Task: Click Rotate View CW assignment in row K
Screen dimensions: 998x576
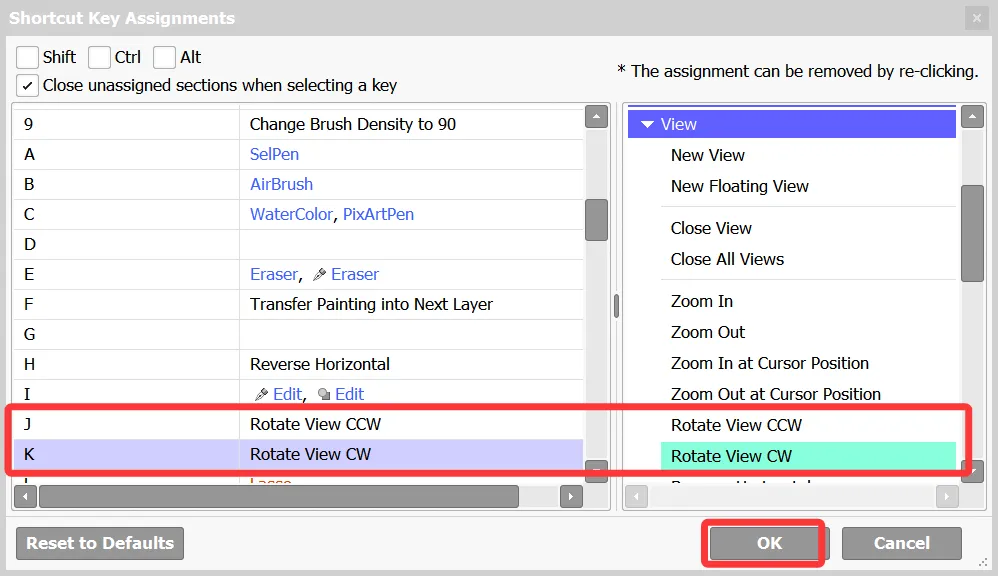Action: [310, 454]
